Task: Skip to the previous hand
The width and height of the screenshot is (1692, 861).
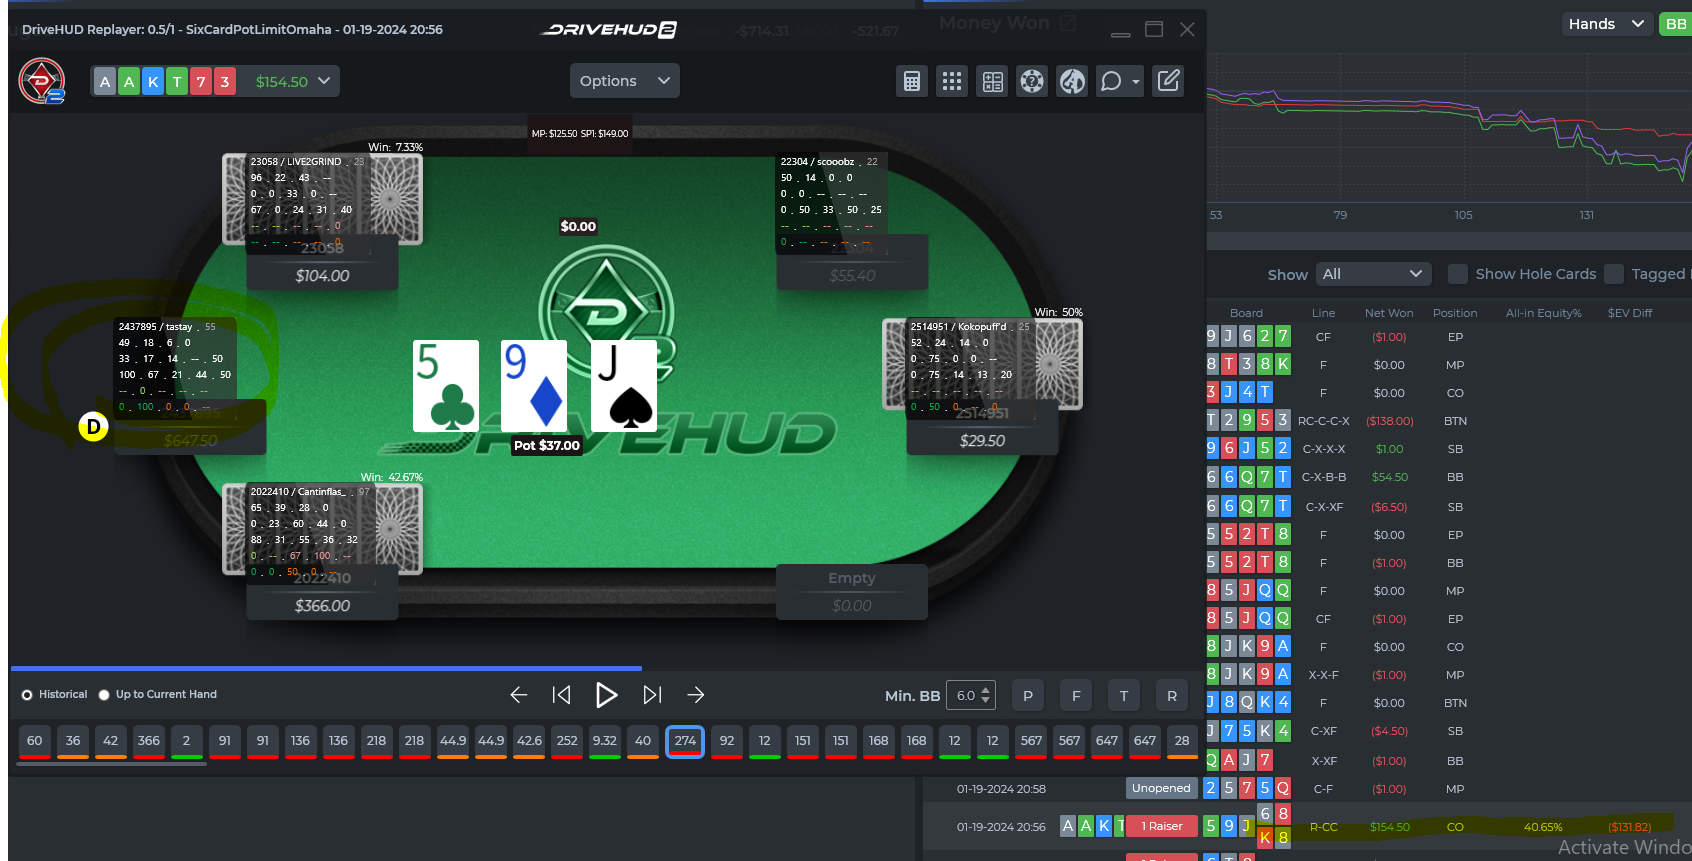Action: point(562,695)
